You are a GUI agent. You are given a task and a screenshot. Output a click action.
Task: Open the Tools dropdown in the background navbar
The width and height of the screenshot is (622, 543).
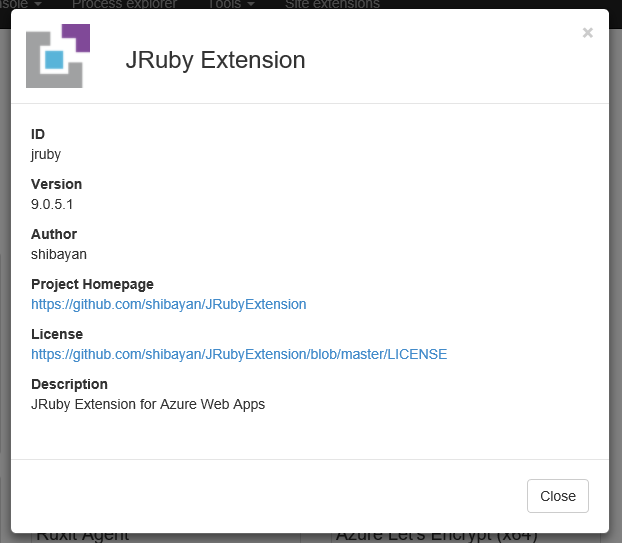(231, 4)
